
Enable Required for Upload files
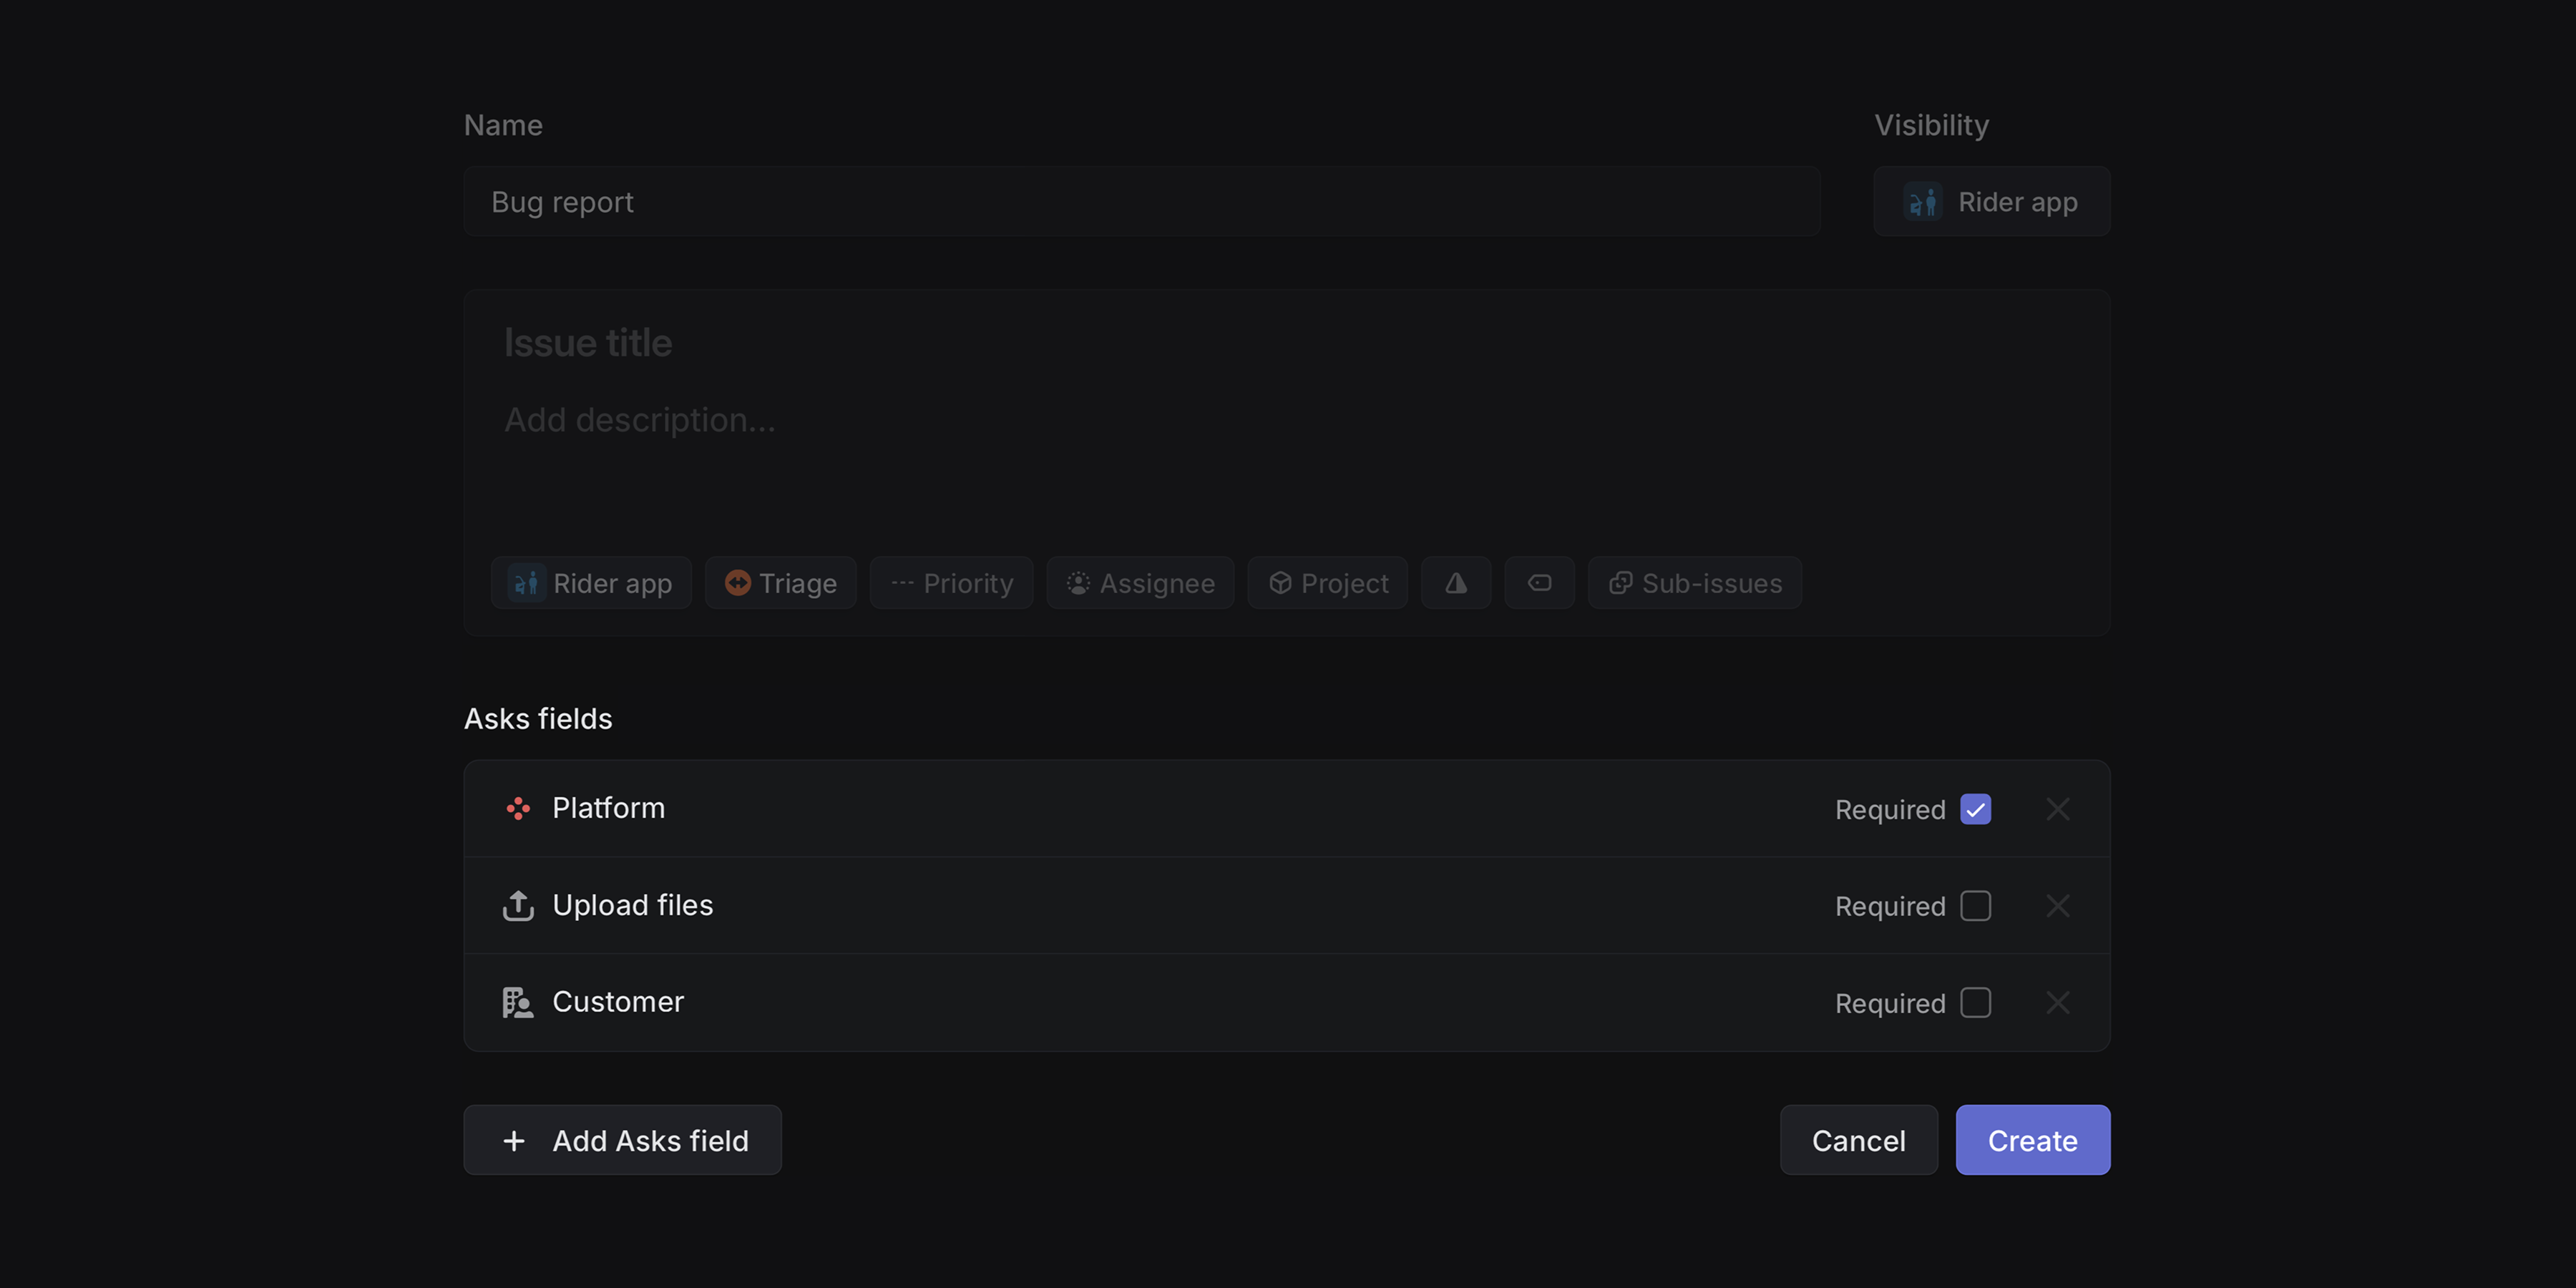point(1975,905)
